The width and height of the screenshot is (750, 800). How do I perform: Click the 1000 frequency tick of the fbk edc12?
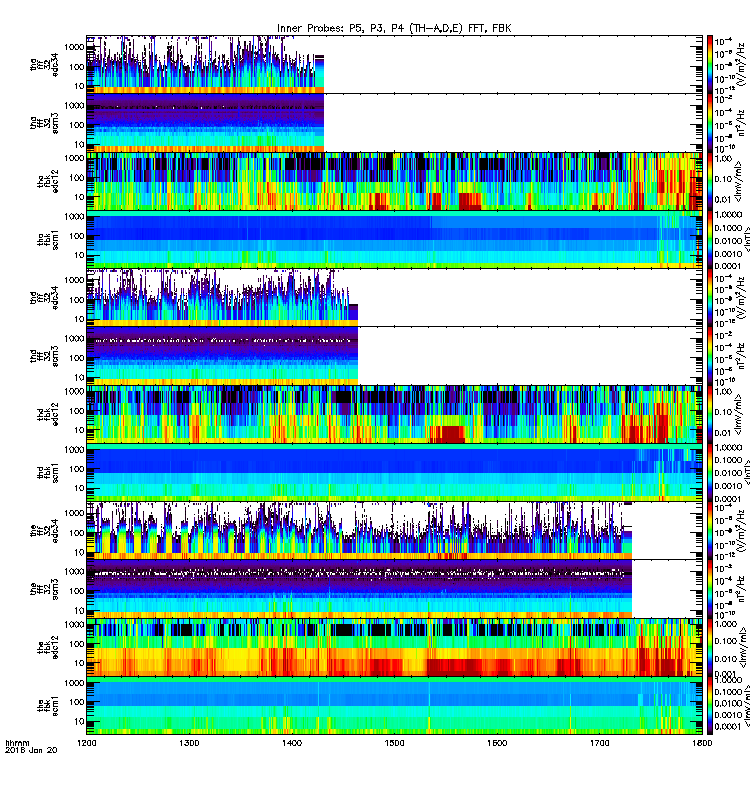pyautogui.click(x=74, y=624)
